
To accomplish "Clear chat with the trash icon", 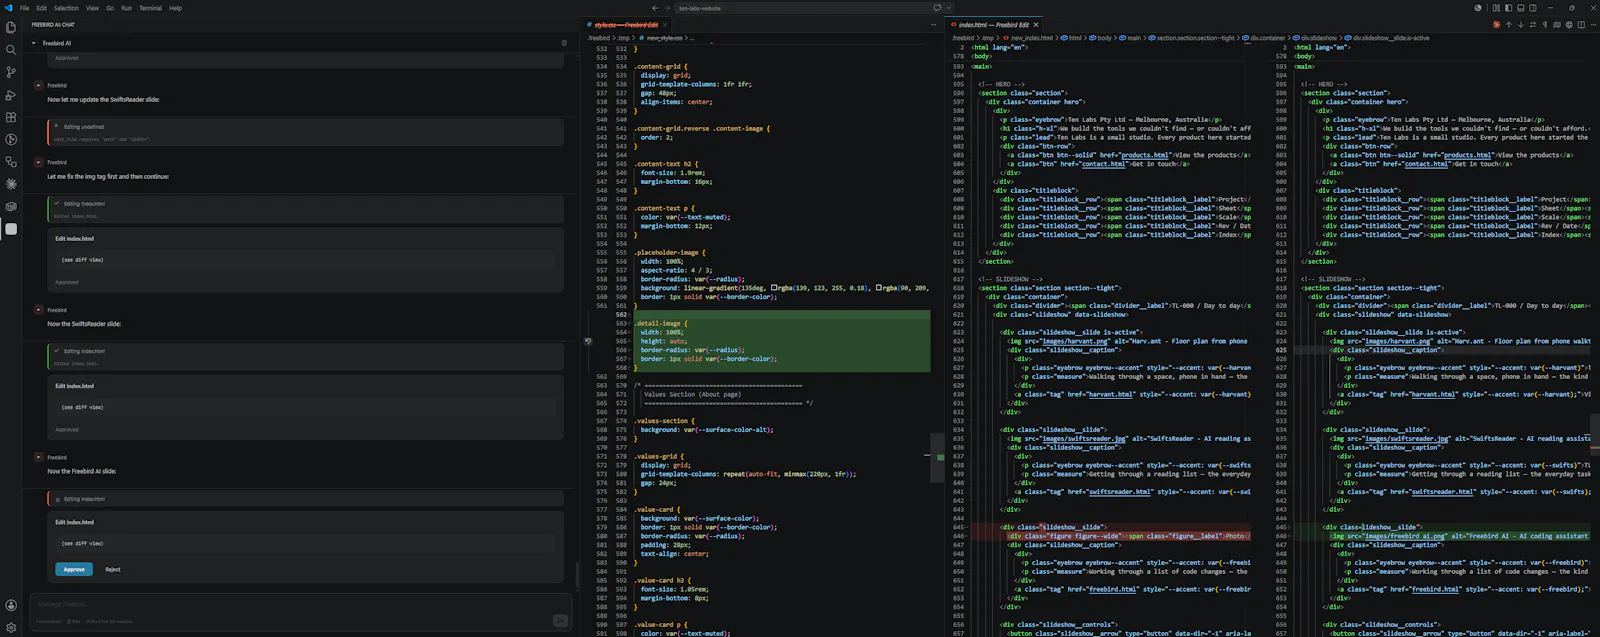I will (564, 43).
